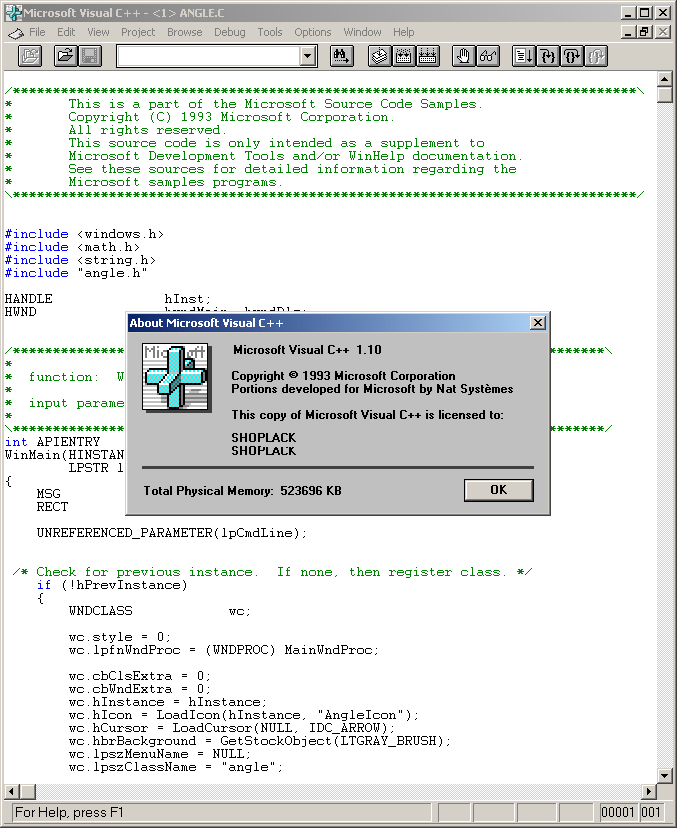677x828 pixels.
Task: Click the Save floppy disk icon
Action: [x=90, y=56]
